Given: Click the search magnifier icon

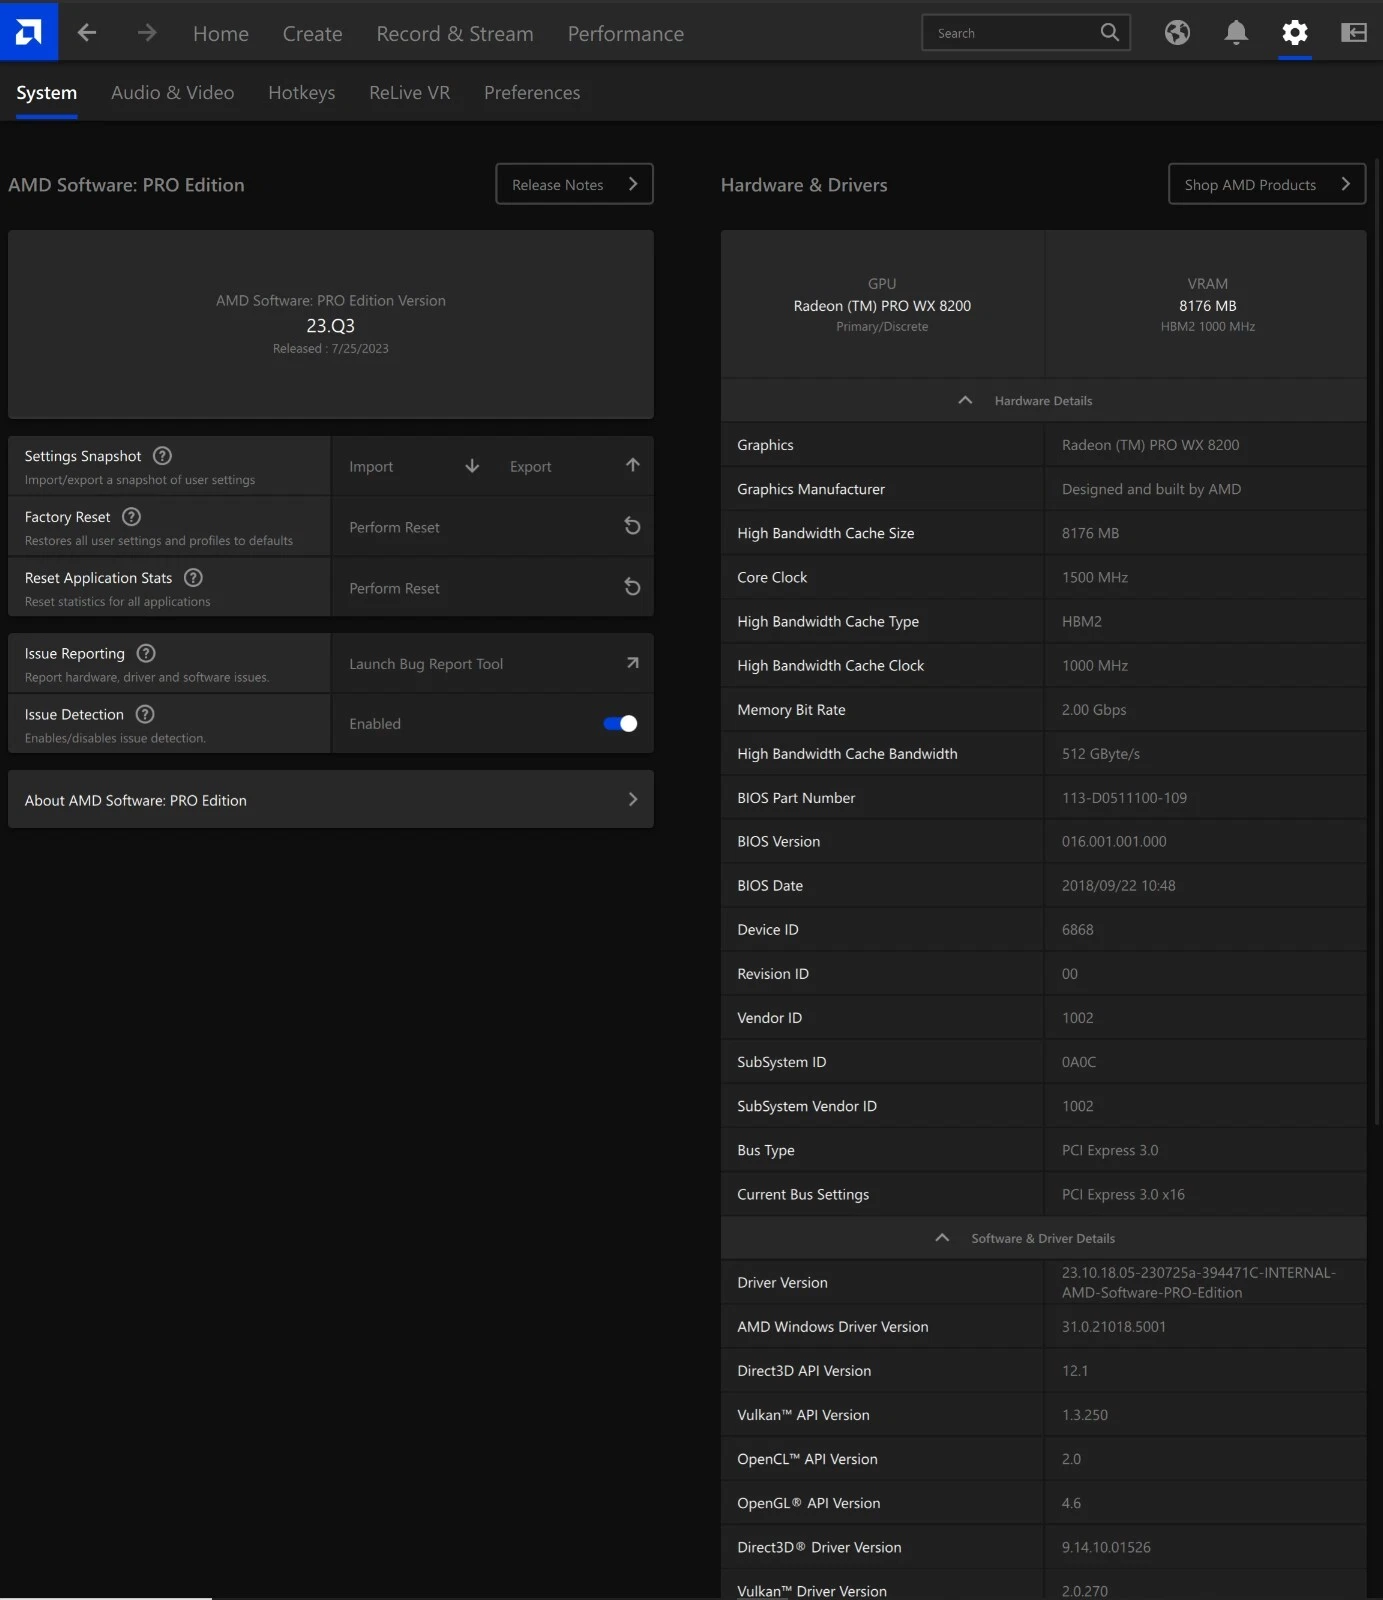Looking at the screenshot, I should pos(1109,32).
